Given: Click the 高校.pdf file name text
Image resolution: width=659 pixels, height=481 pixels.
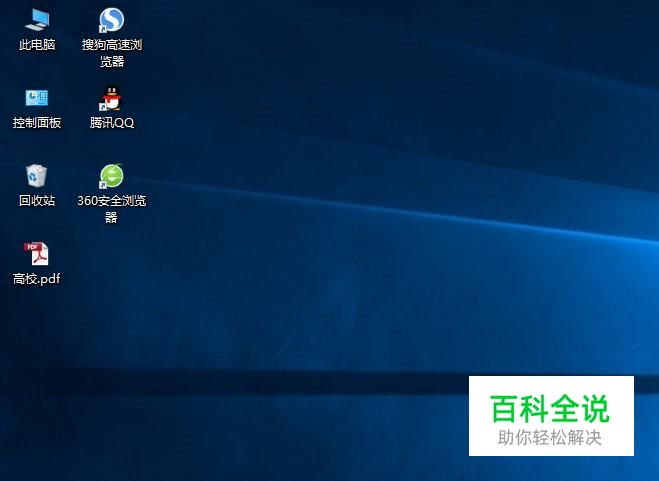Looking at the screenshot, I should (37, 278).
